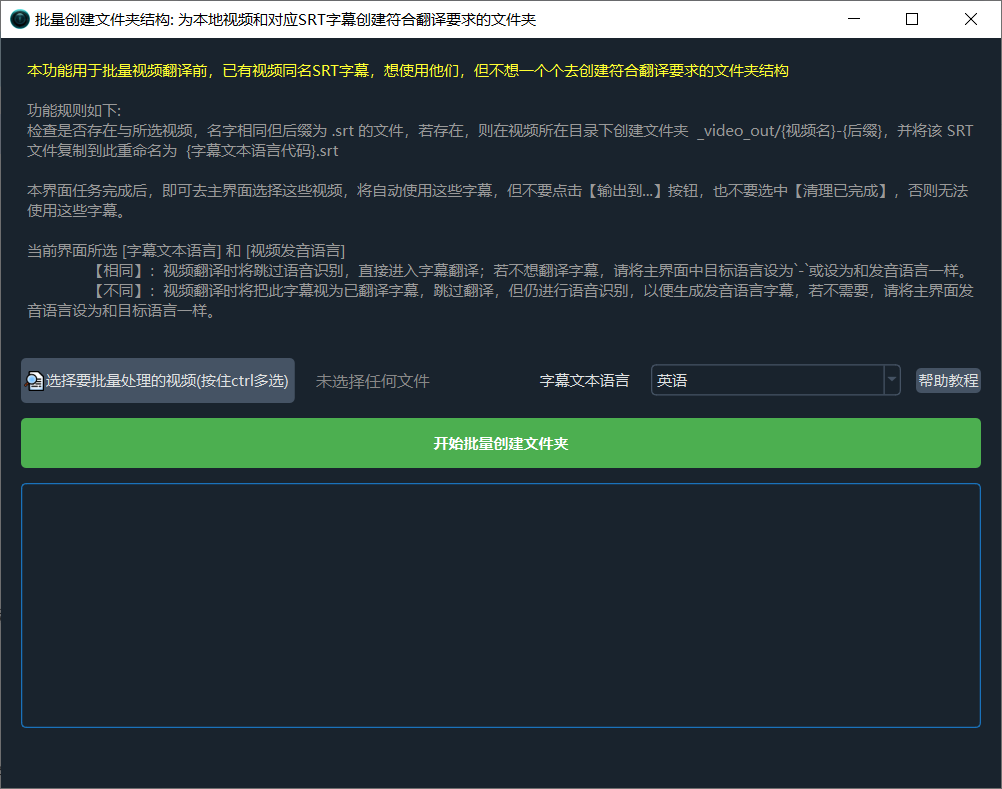Close the batch folder creation window

(971, 19)
